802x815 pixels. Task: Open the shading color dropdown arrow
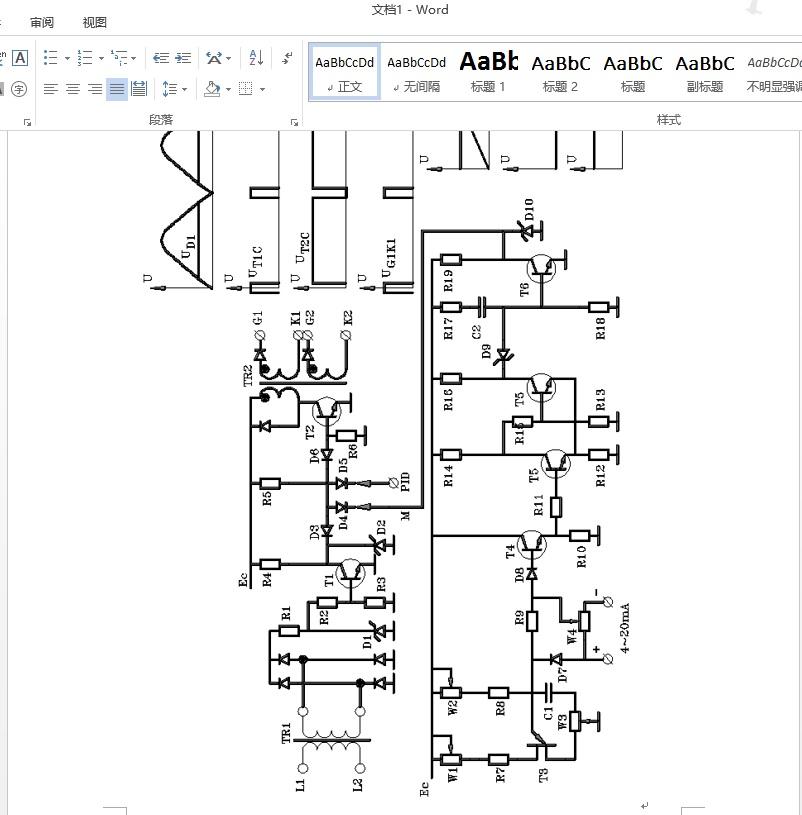click(x=229, y=89)
